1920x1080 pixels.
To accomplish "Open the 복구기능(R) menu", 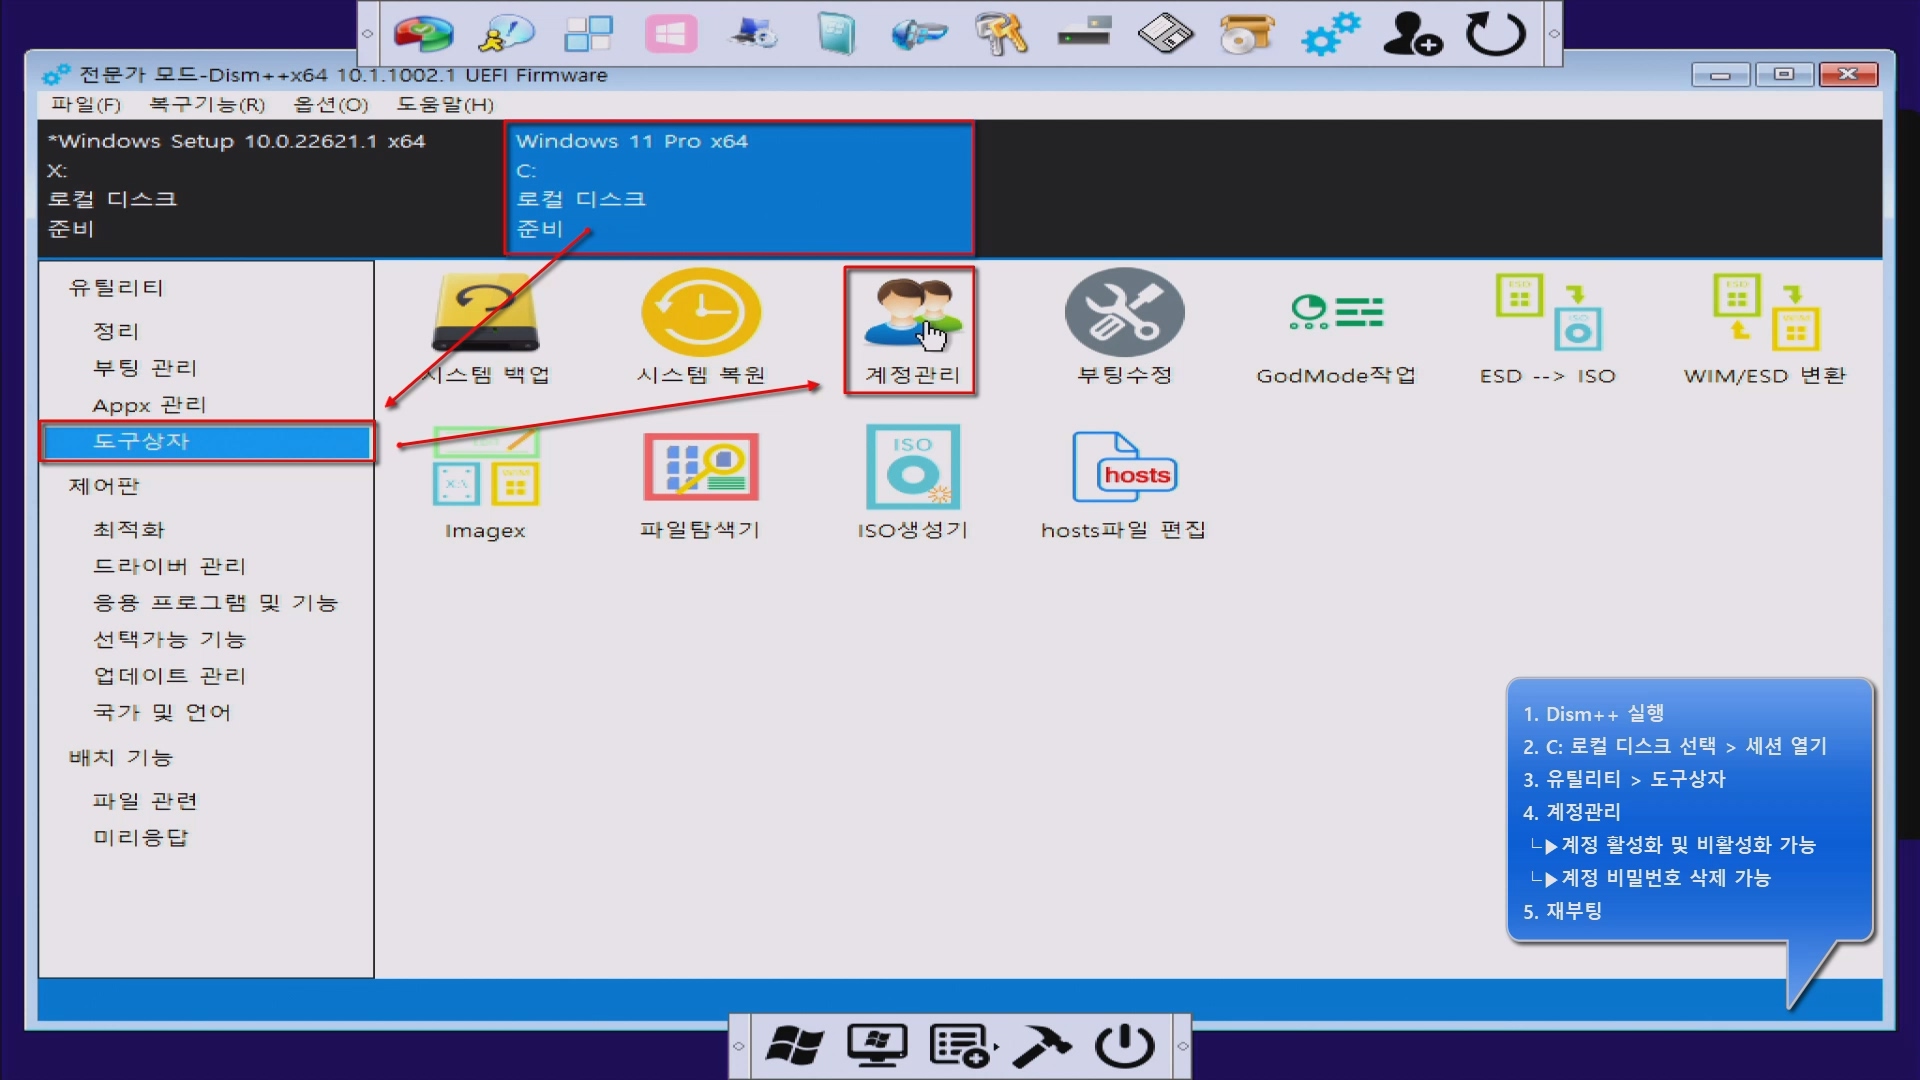I will coord(207,104).
